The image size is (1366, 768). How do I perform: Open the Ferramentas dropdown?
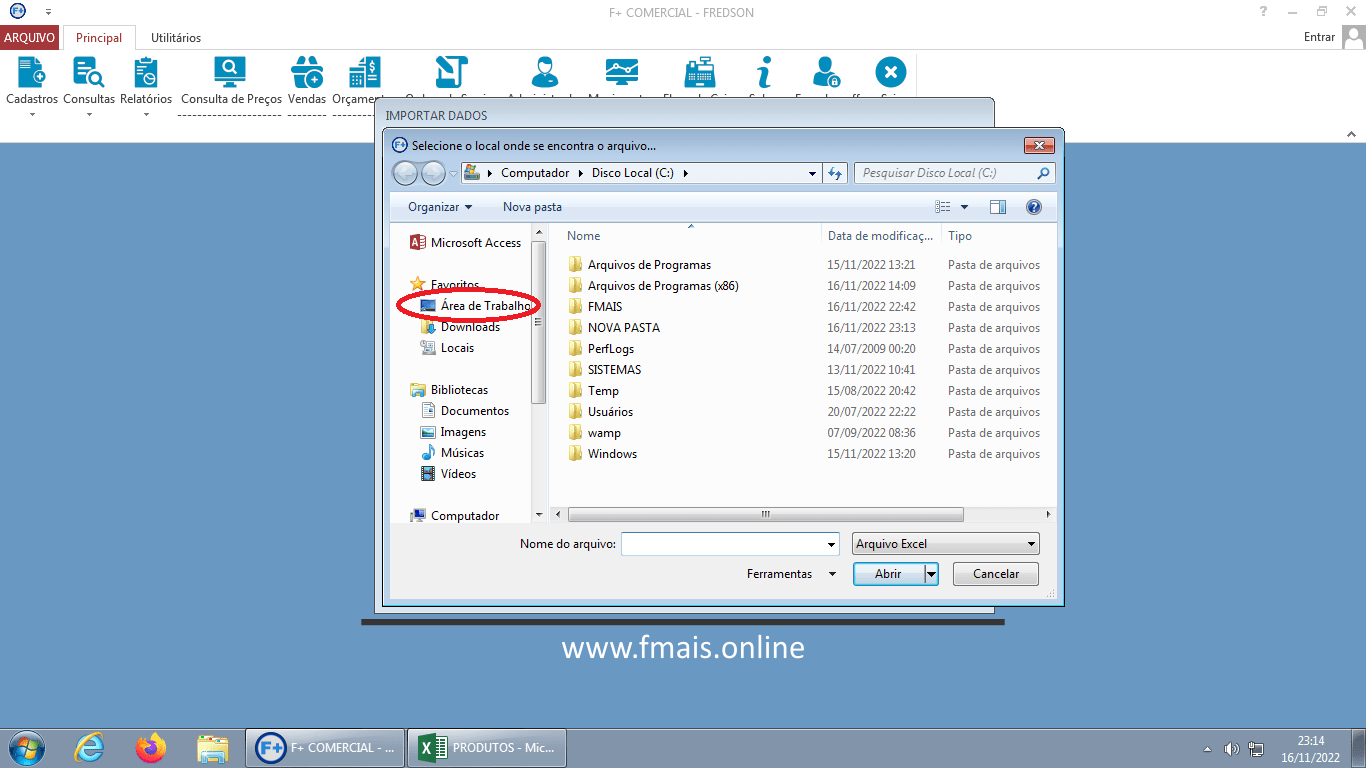click(x=791, y=574)
